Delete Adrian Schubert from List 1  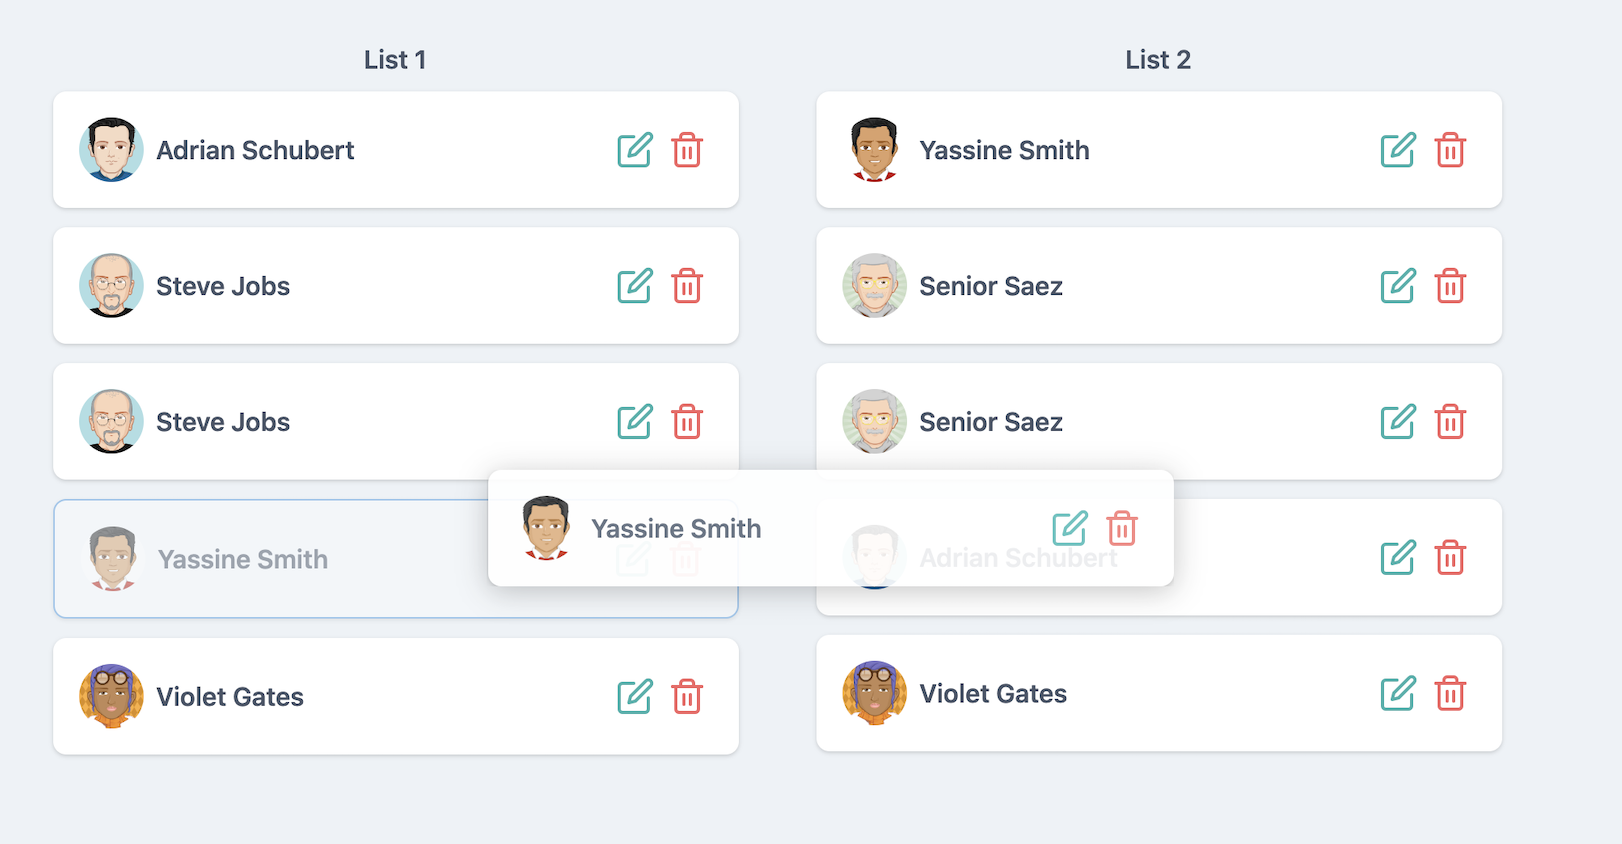pos(687,150)
